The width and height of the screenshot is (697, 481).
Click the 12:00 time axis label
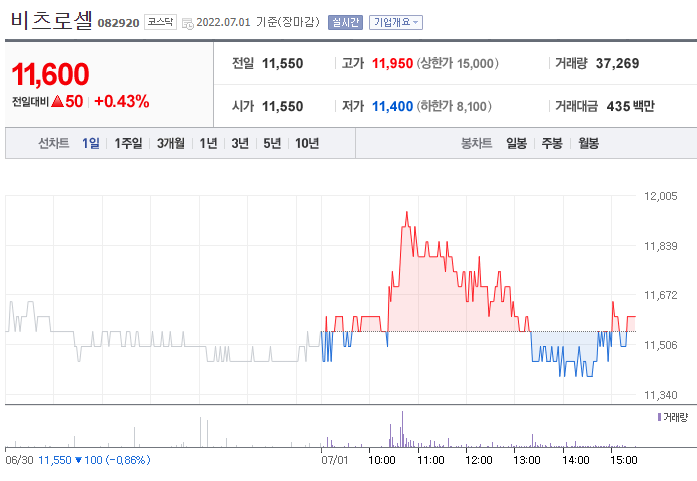(479, 460)
